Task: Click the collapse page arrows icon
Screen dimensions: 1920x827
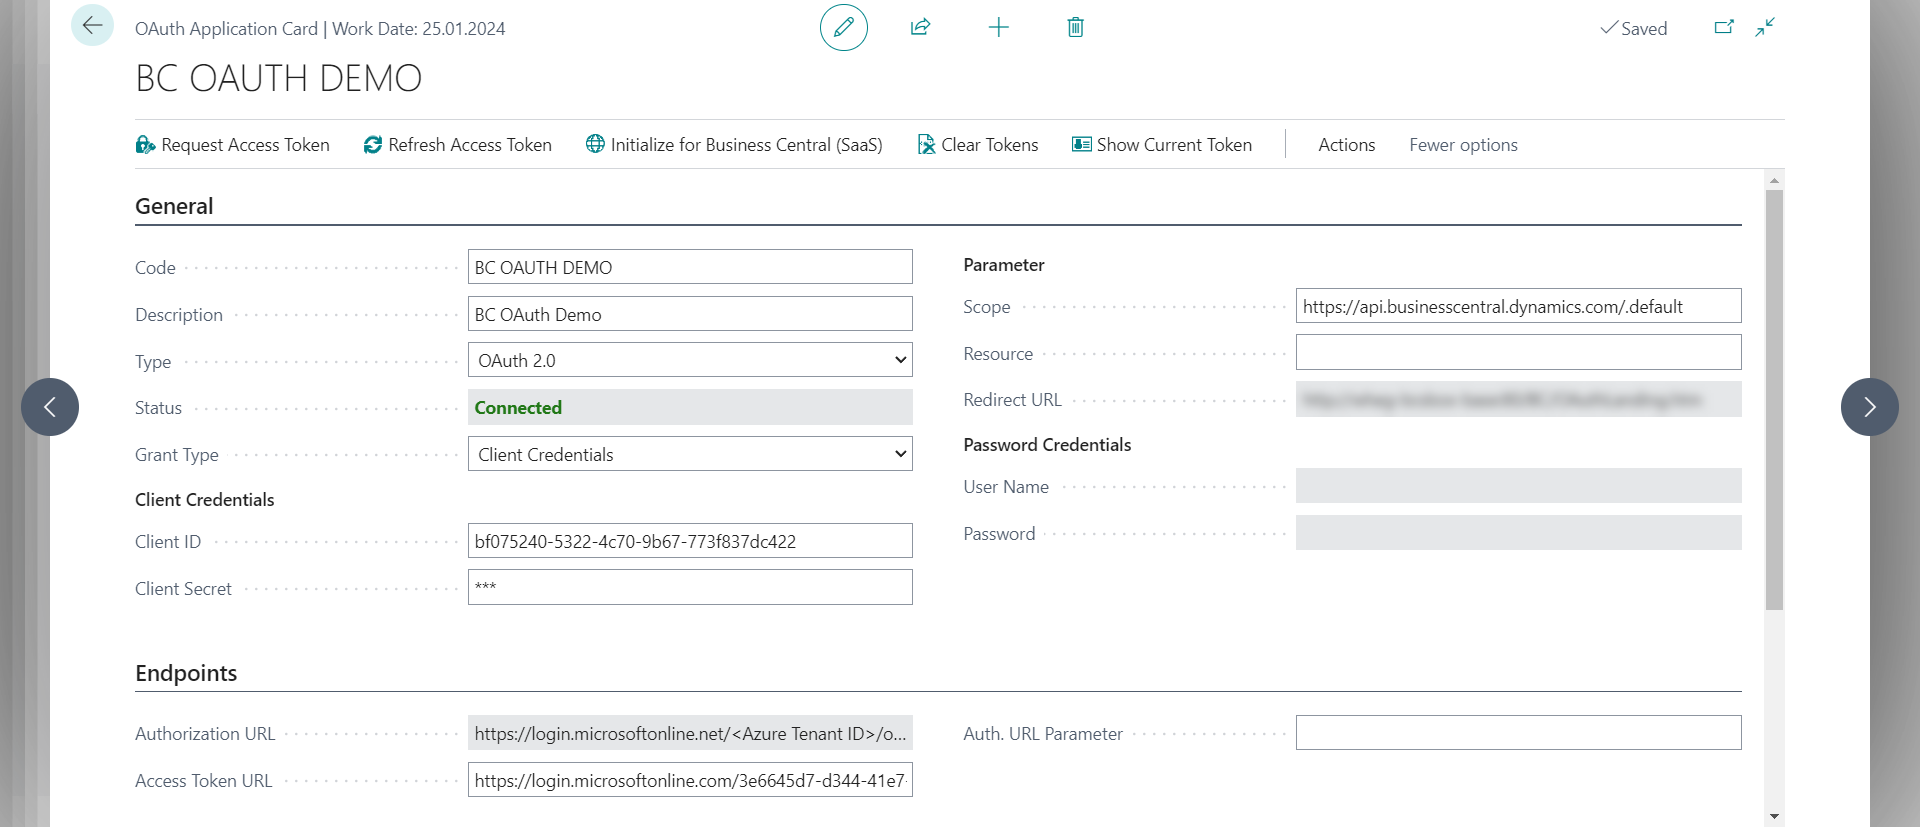Action: (1765, 27)
